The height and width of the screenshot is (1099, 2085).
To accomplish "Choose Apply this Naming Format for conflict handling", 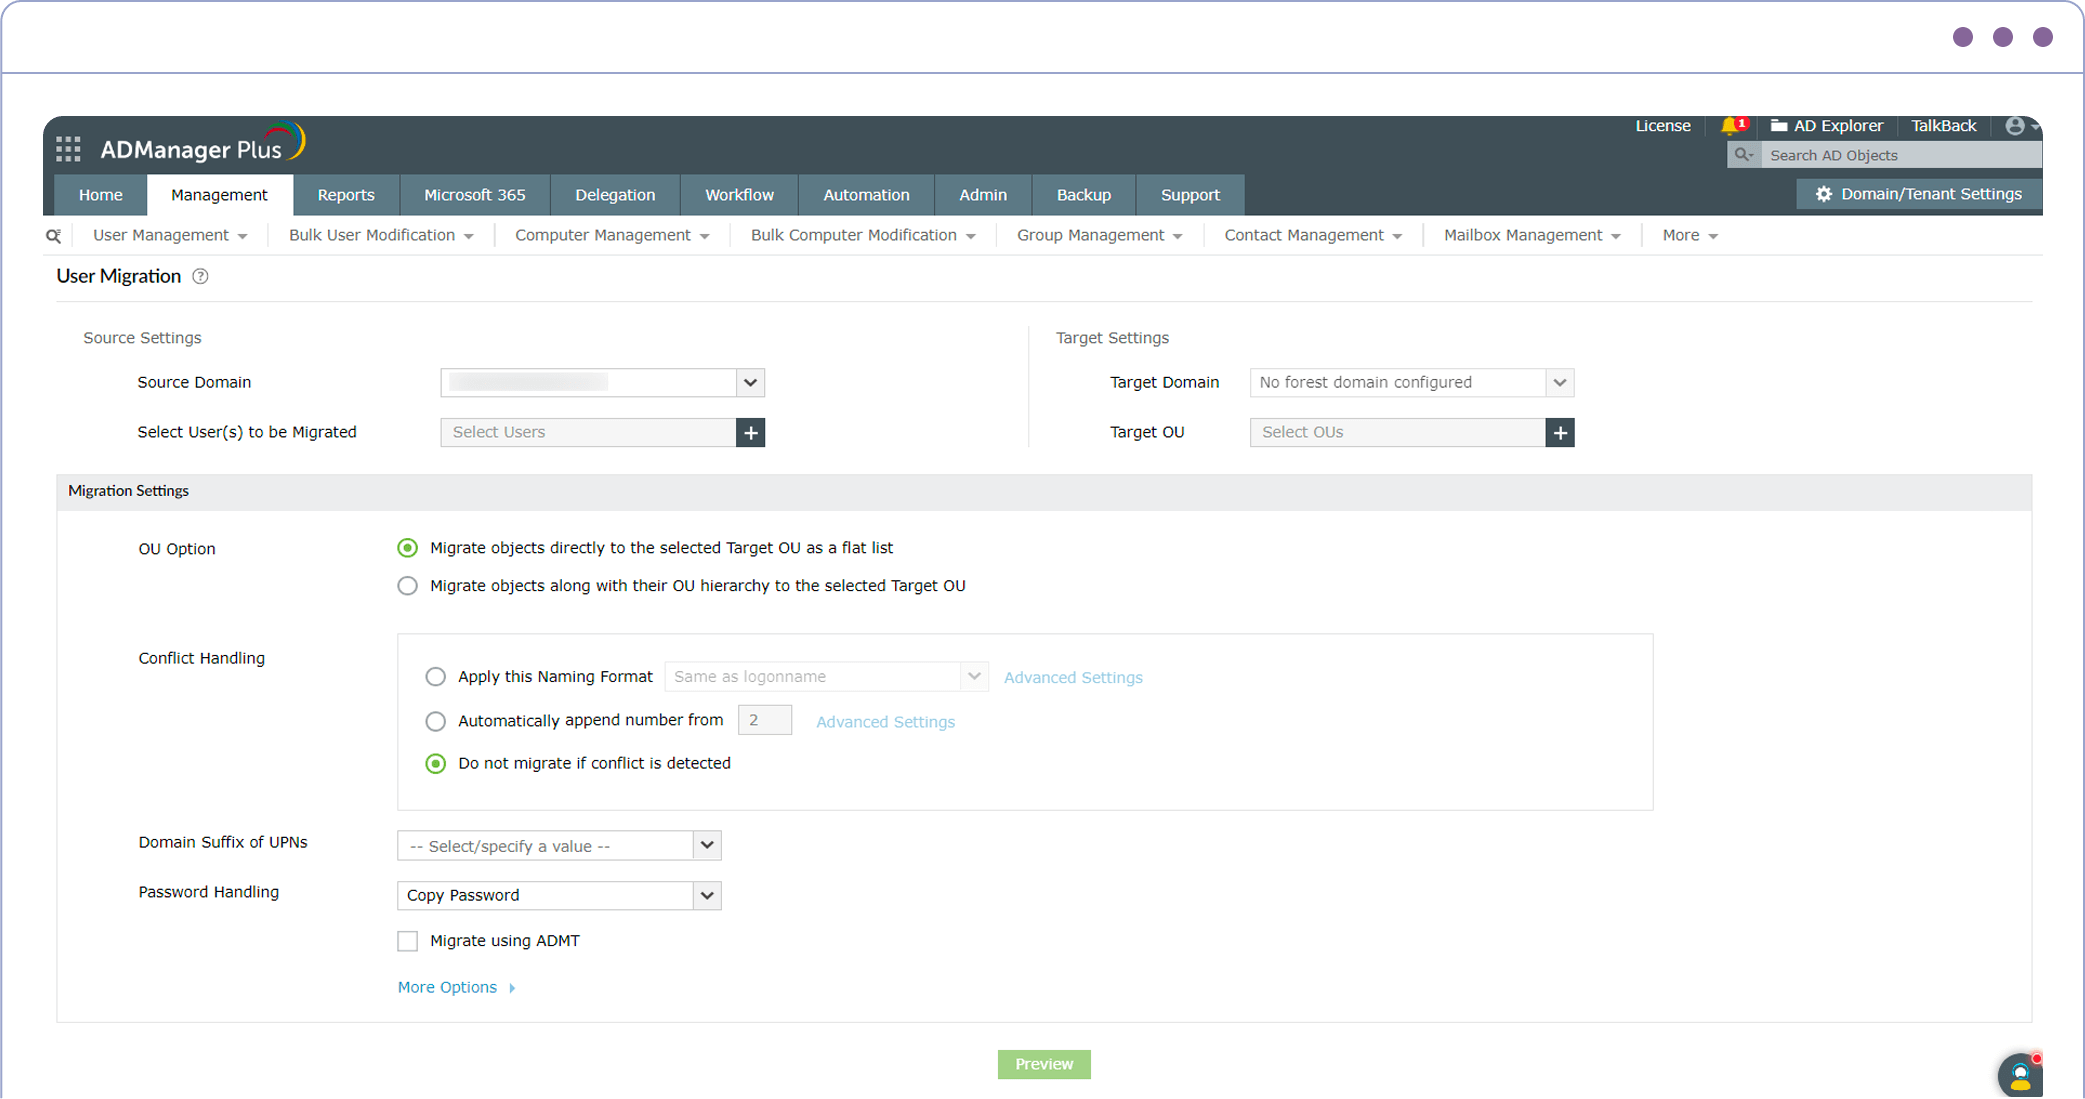I will (435, 676).
